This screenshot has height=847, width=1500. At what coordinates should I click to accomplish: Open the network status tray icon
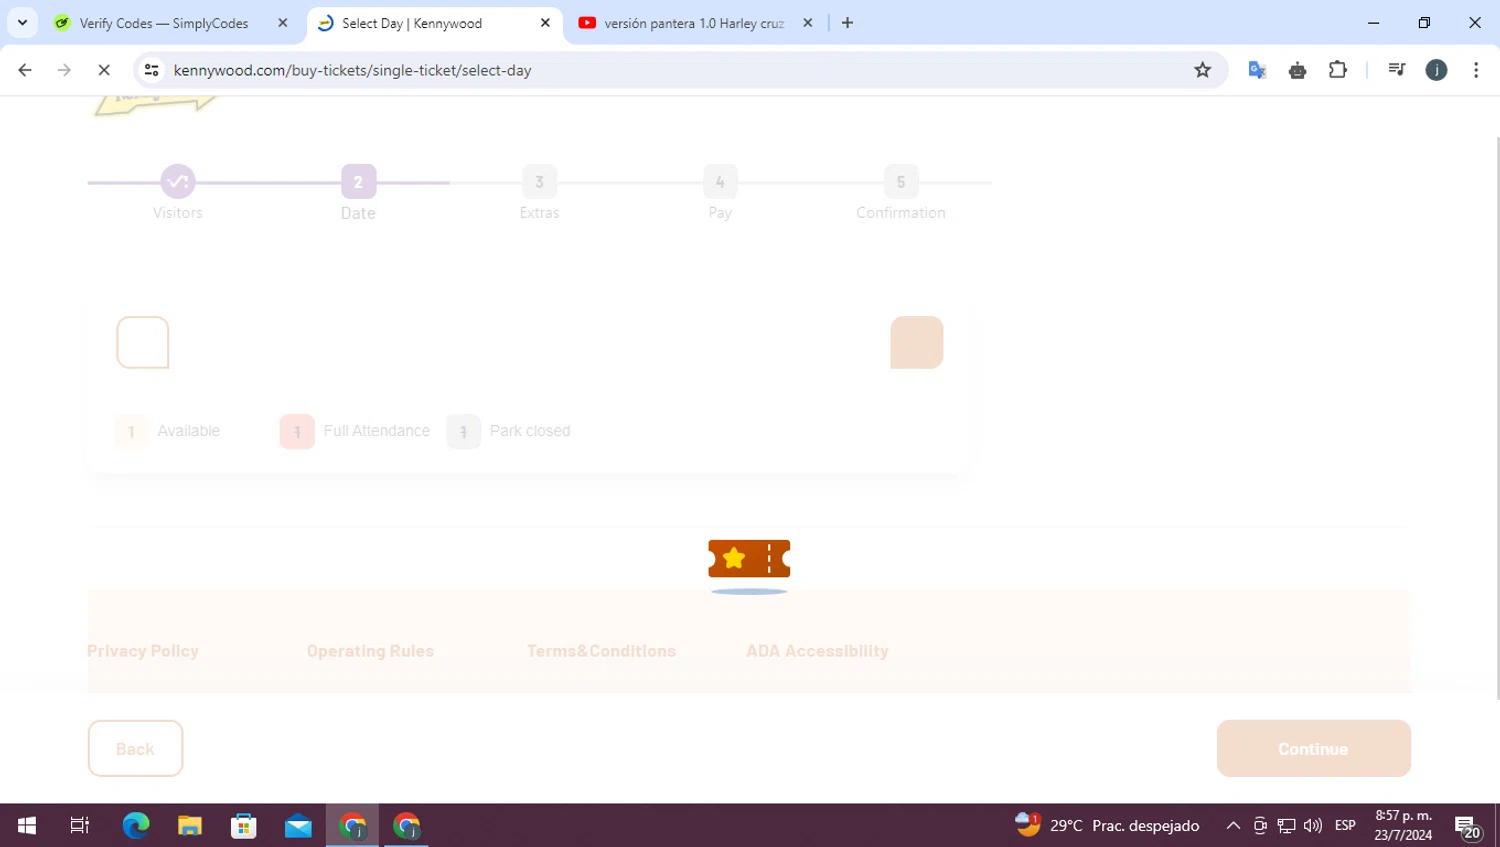[x=1287, y=825]
